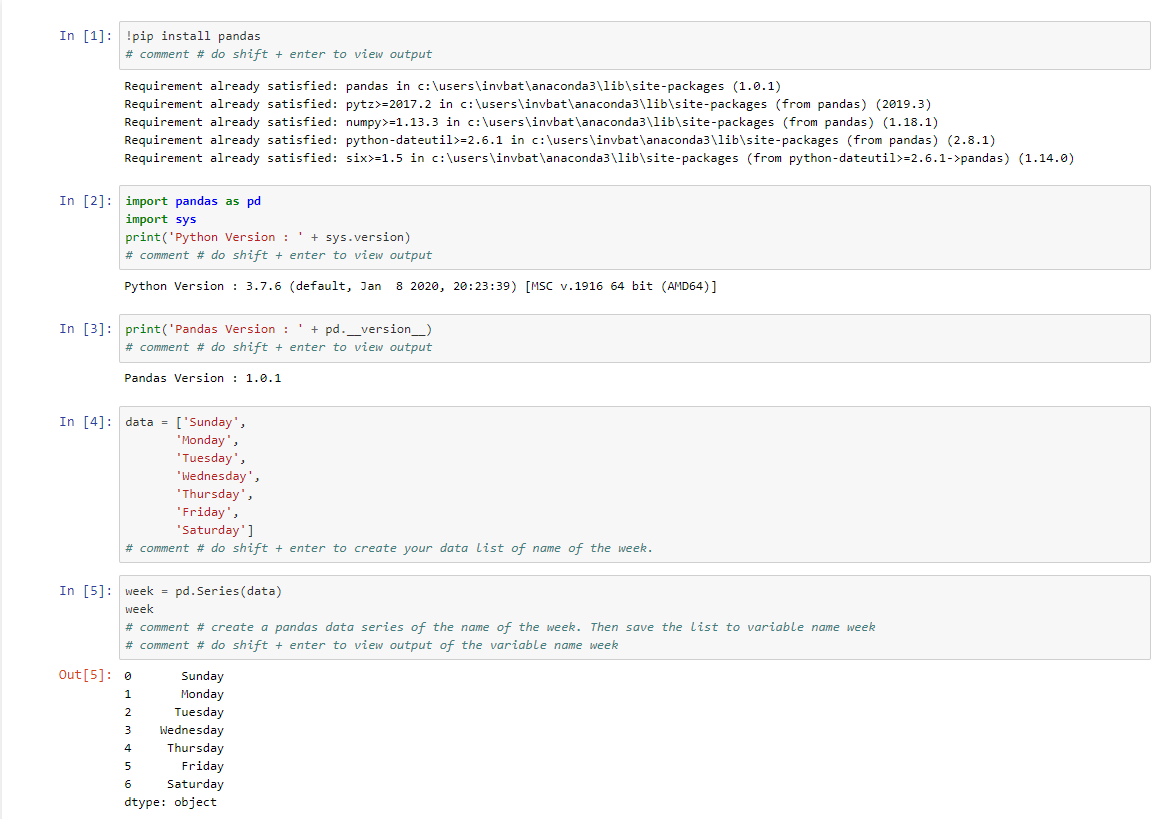Viewport: 1170px width, 819px height.
Task: Select the In [2] cell prompt
Action: (86, 201)
